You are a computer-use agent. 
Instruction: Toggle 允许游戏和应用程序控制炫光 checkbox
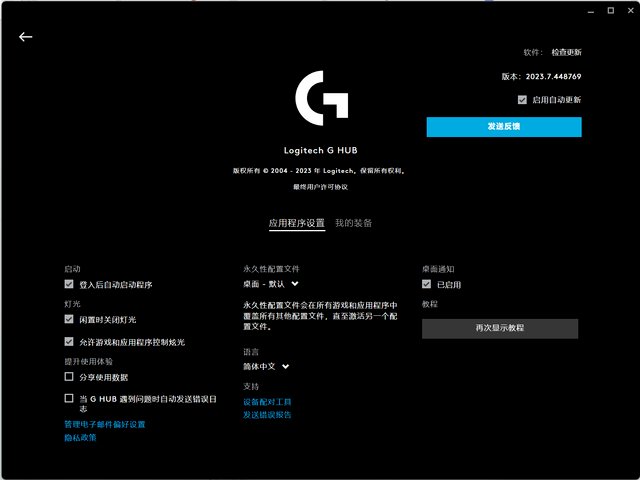point(69,342)
